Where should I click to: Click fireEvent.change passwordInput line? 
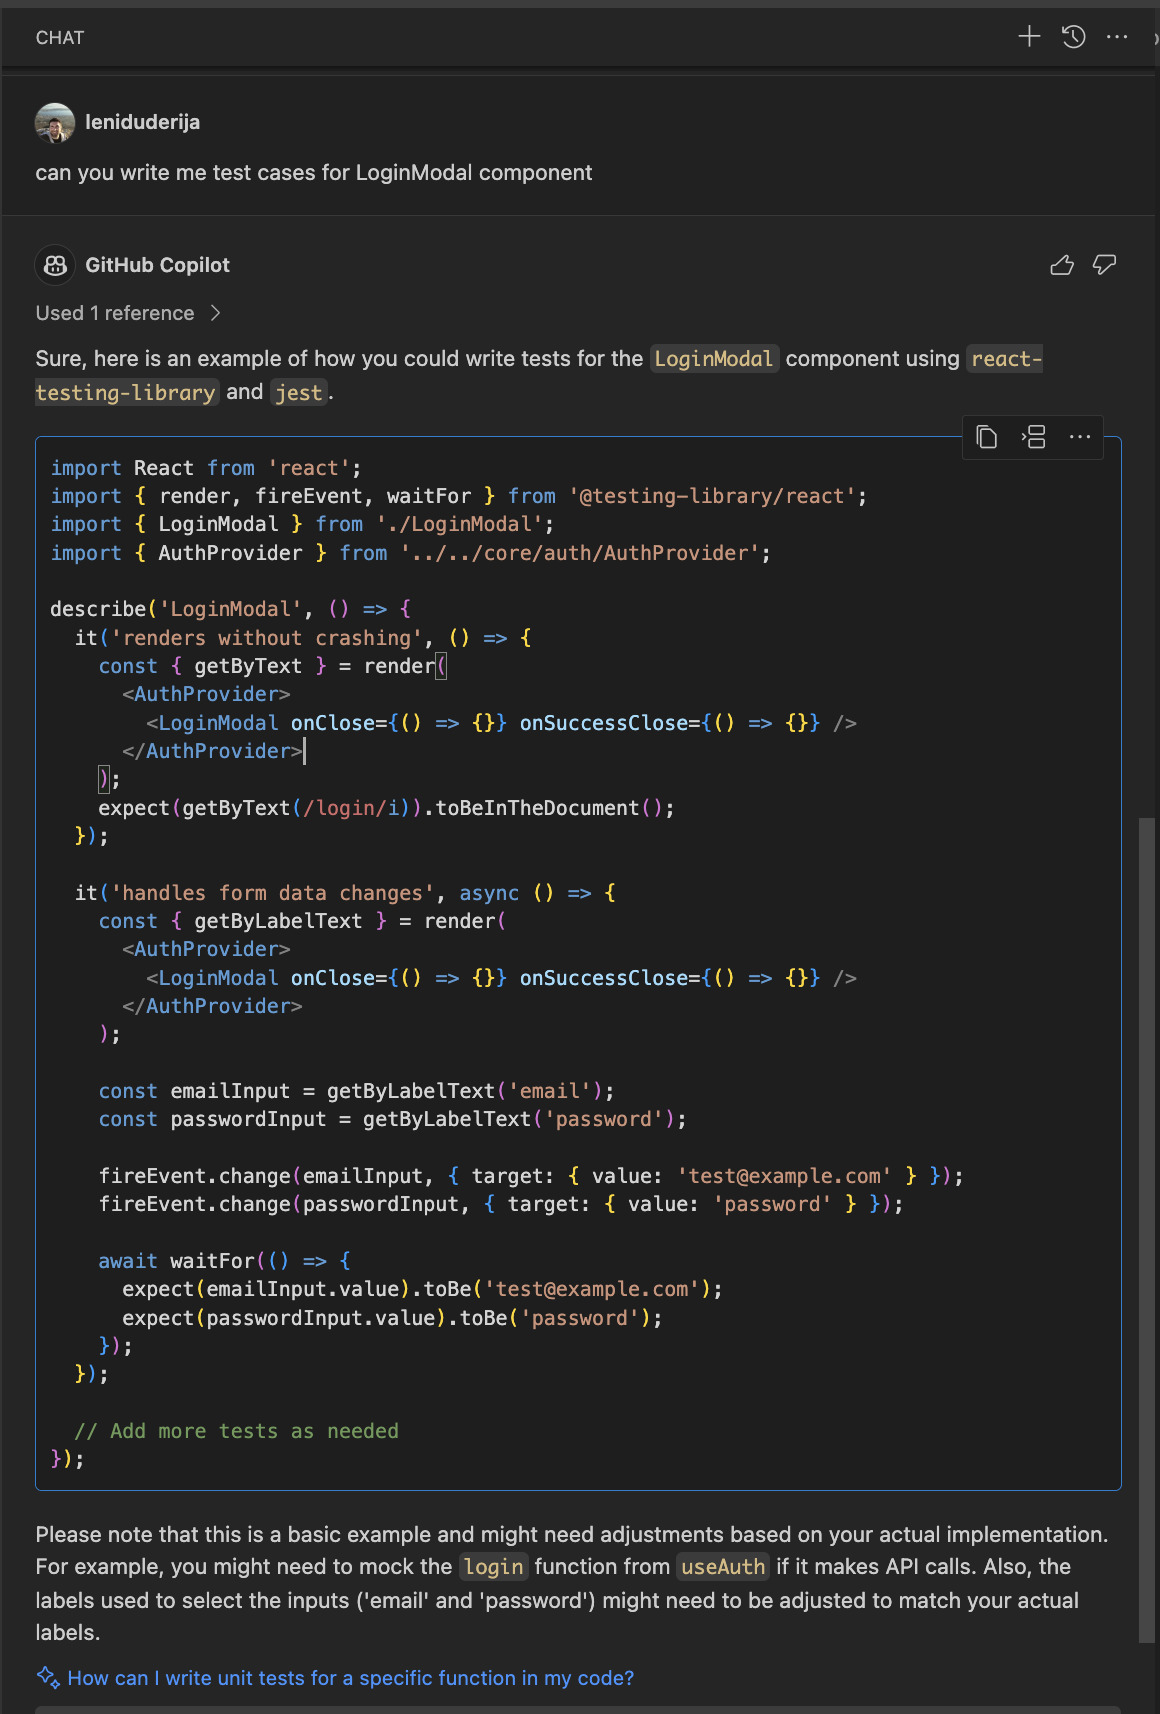click(x=501, y=1204)
